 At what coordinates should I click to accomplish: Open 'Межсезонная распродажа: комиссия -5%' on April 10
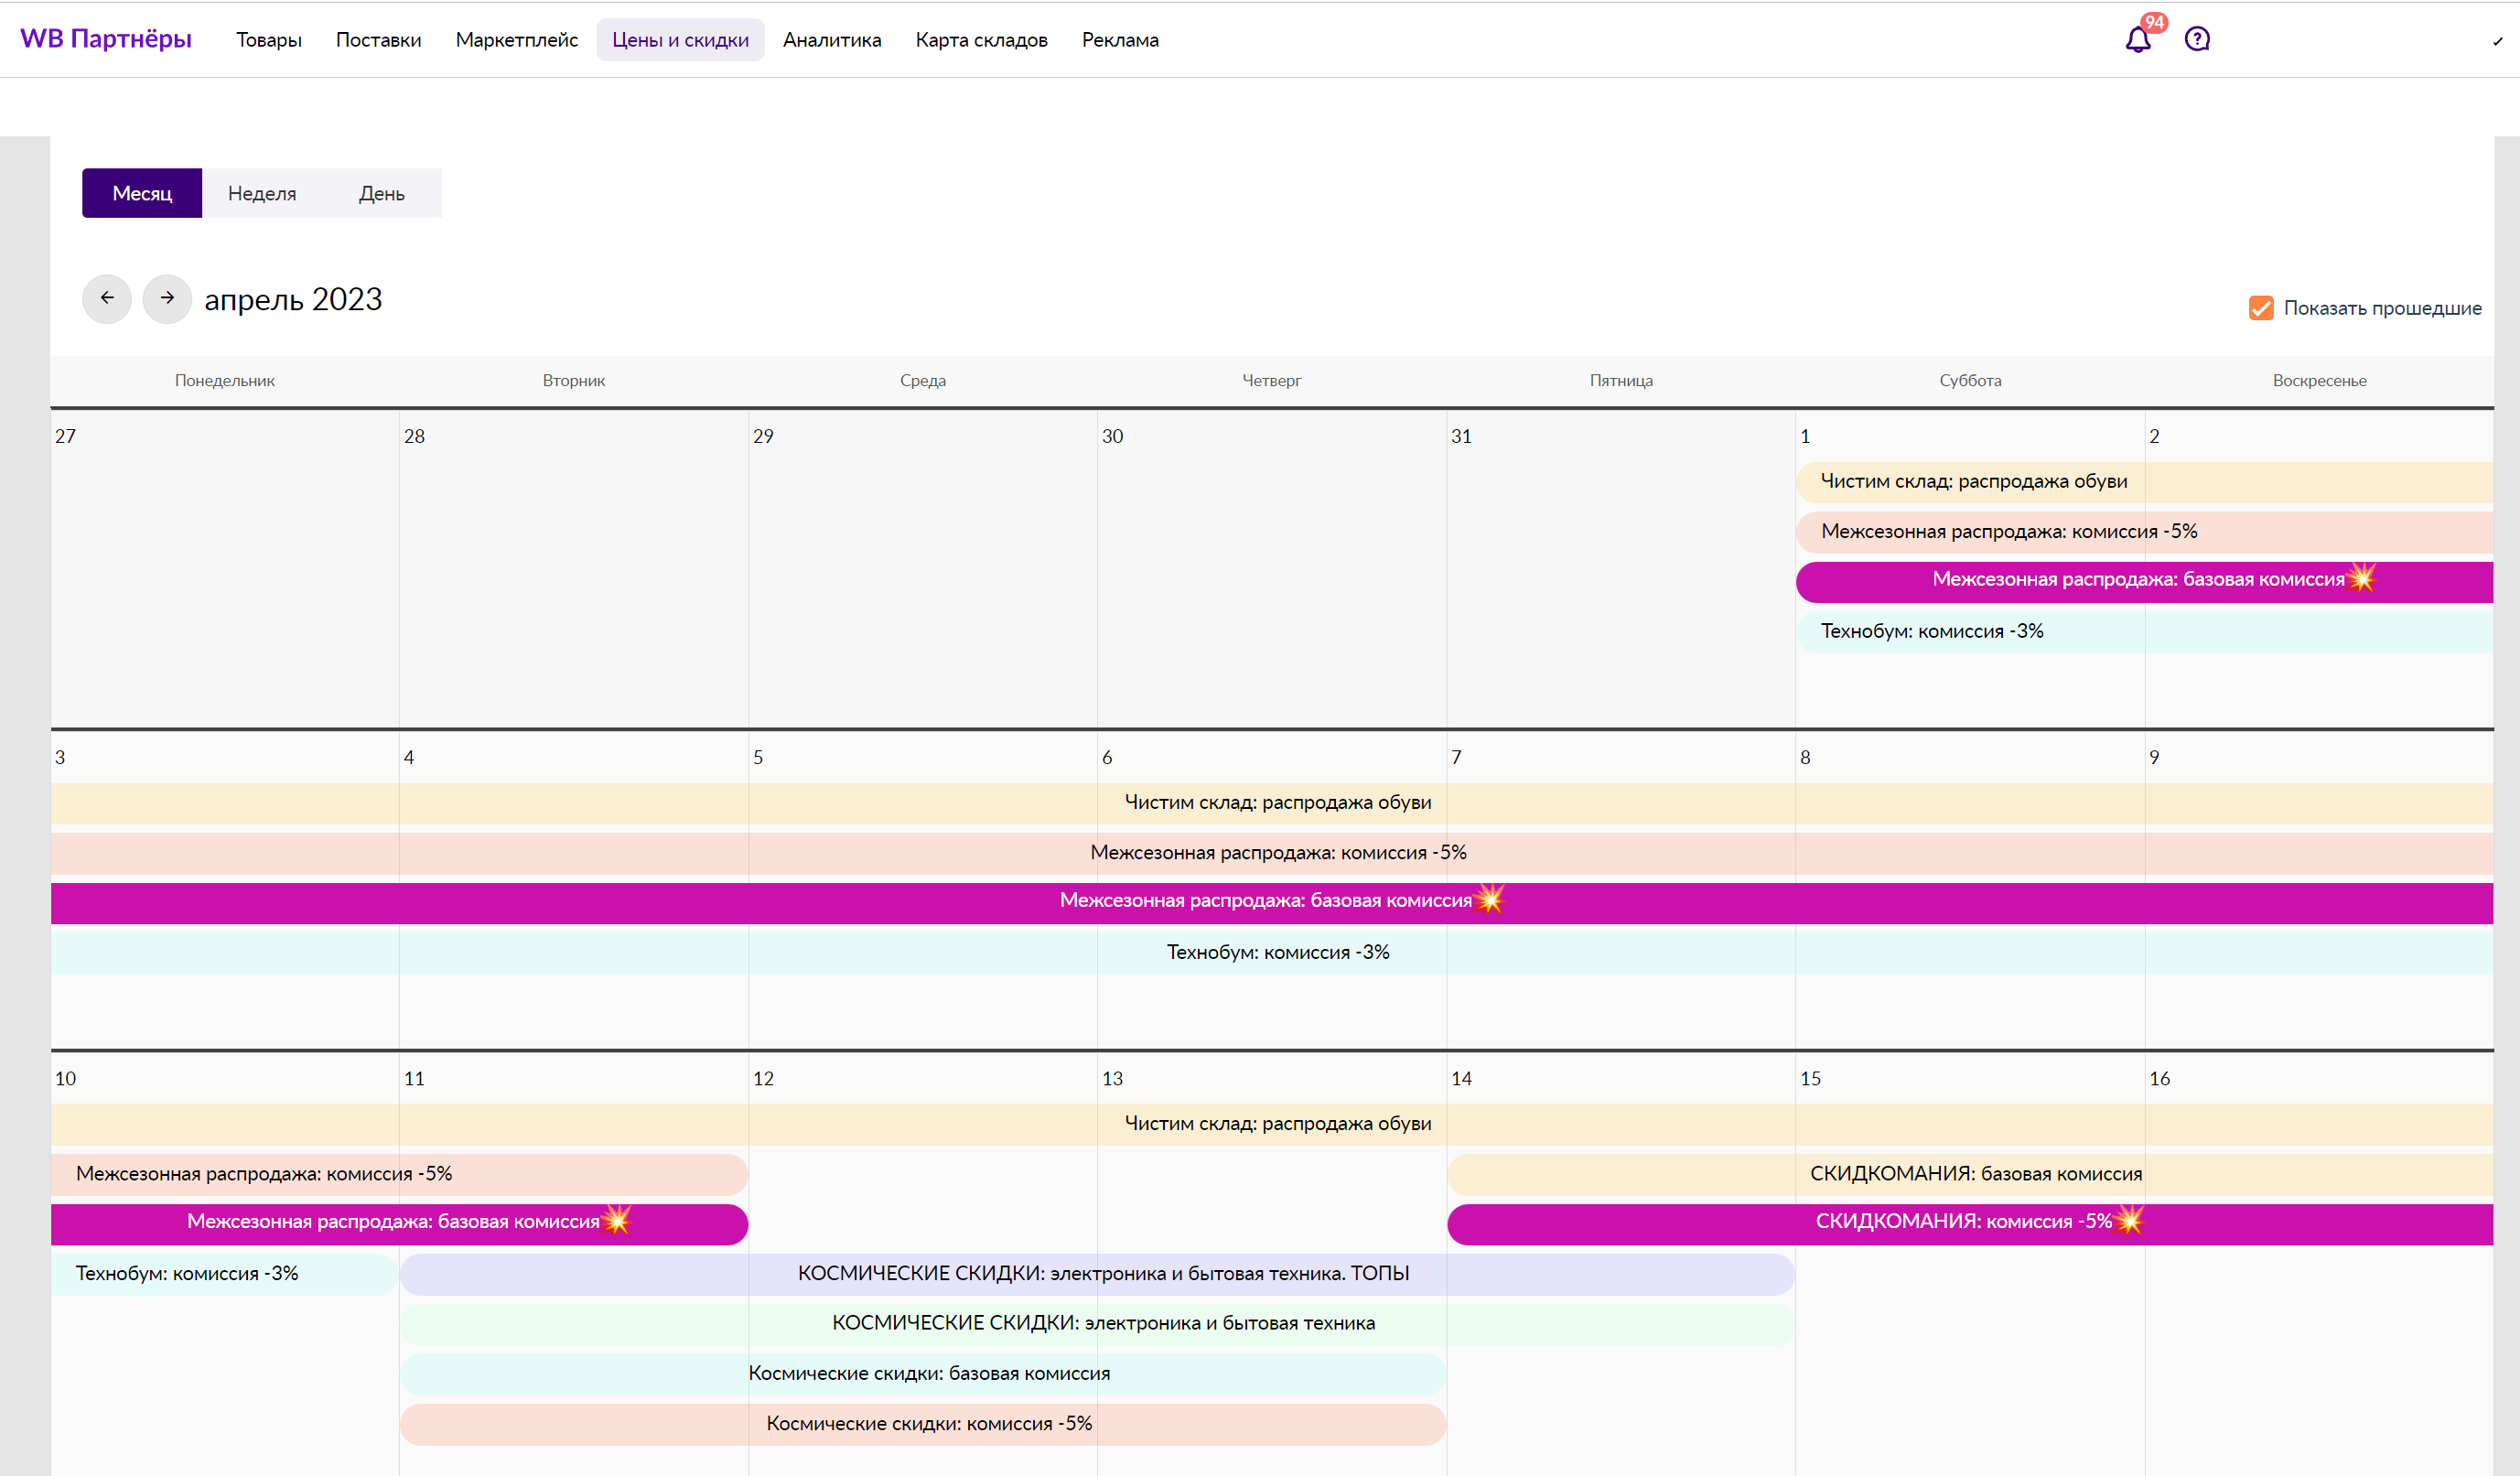click(x=399, y=1174)
